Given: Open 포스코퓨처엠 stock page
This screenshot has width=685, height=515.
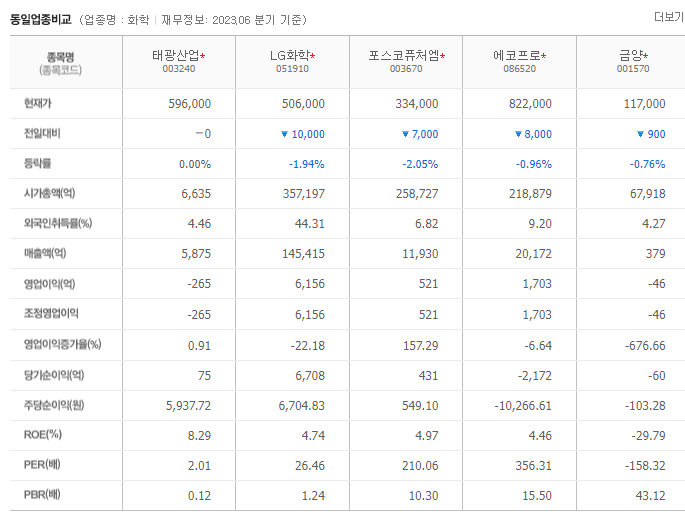Looking at the screenshot, I should (x=404, y=55).
